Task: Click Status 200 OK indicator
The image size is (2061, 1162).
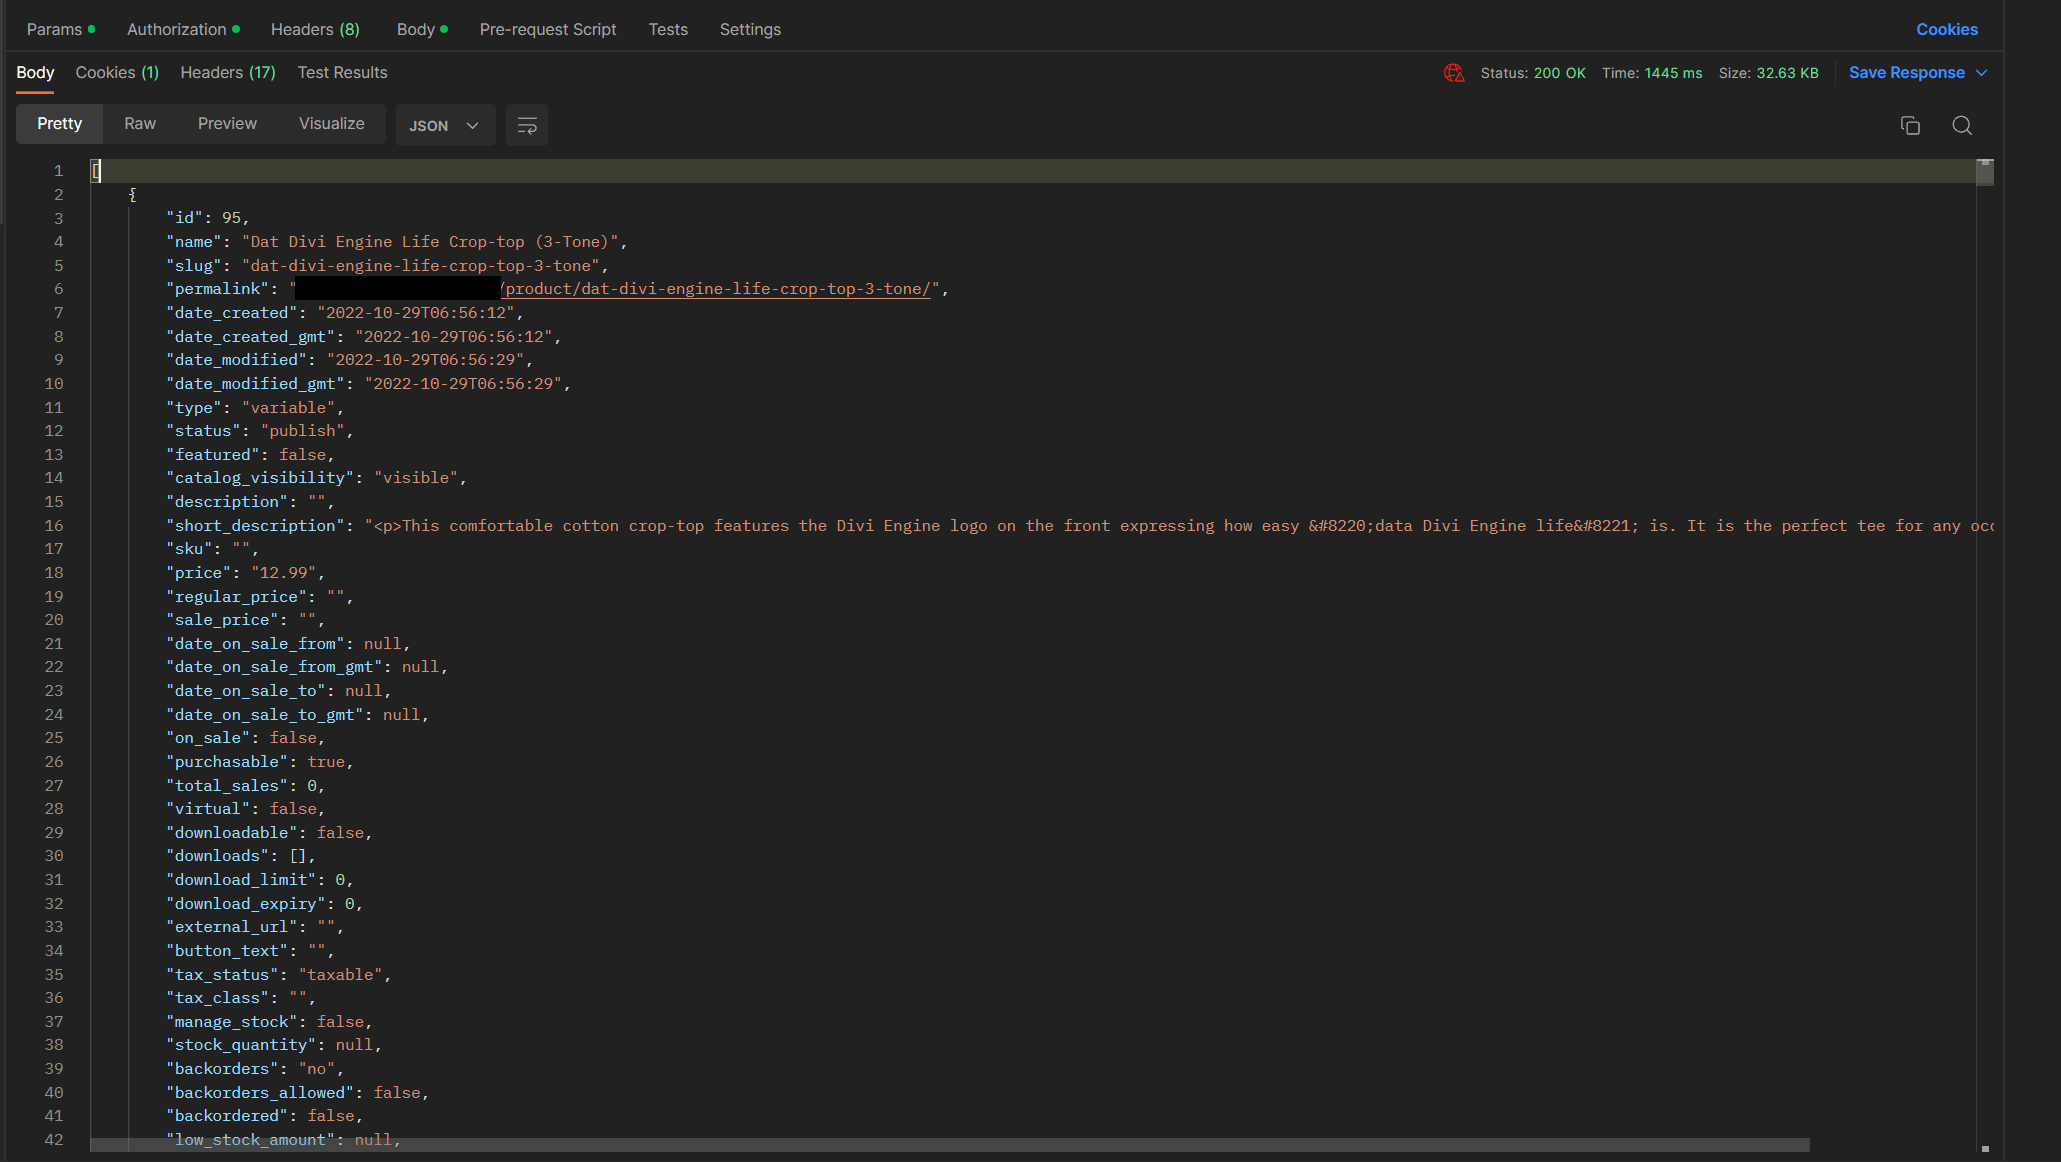Action: click(1532, 73)
